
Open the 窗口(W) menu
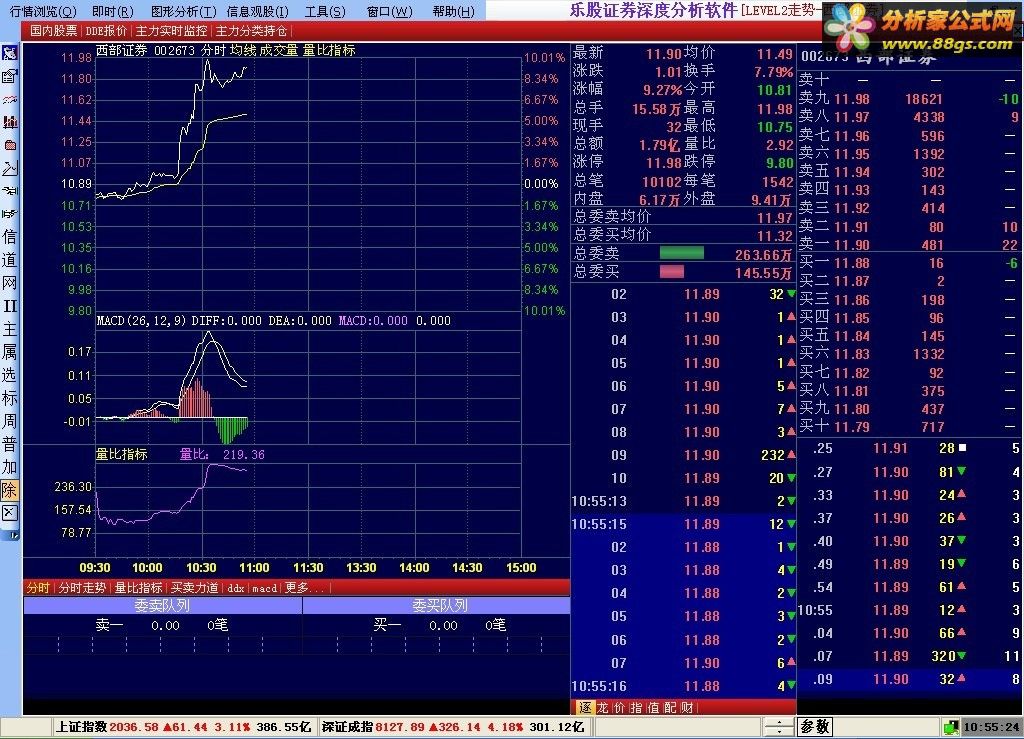(x=389, y=11)
